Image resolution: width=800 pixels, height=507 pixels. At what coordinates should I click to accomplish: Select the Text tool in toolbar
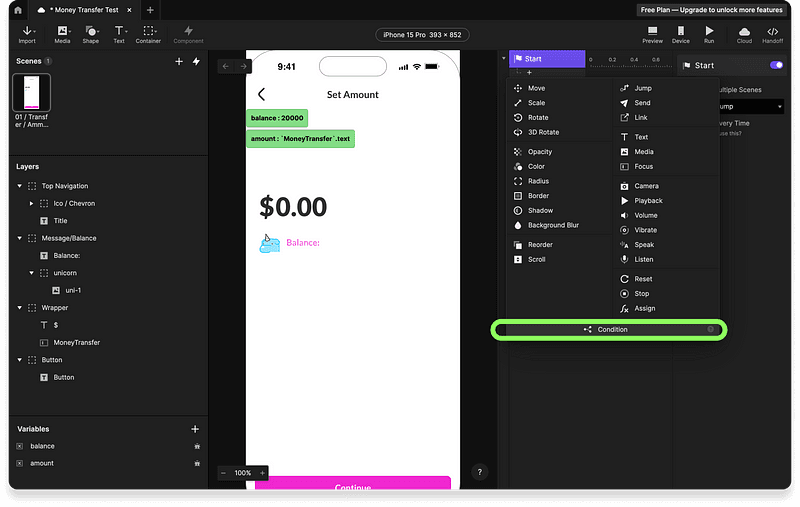click(x=119, y=35)
